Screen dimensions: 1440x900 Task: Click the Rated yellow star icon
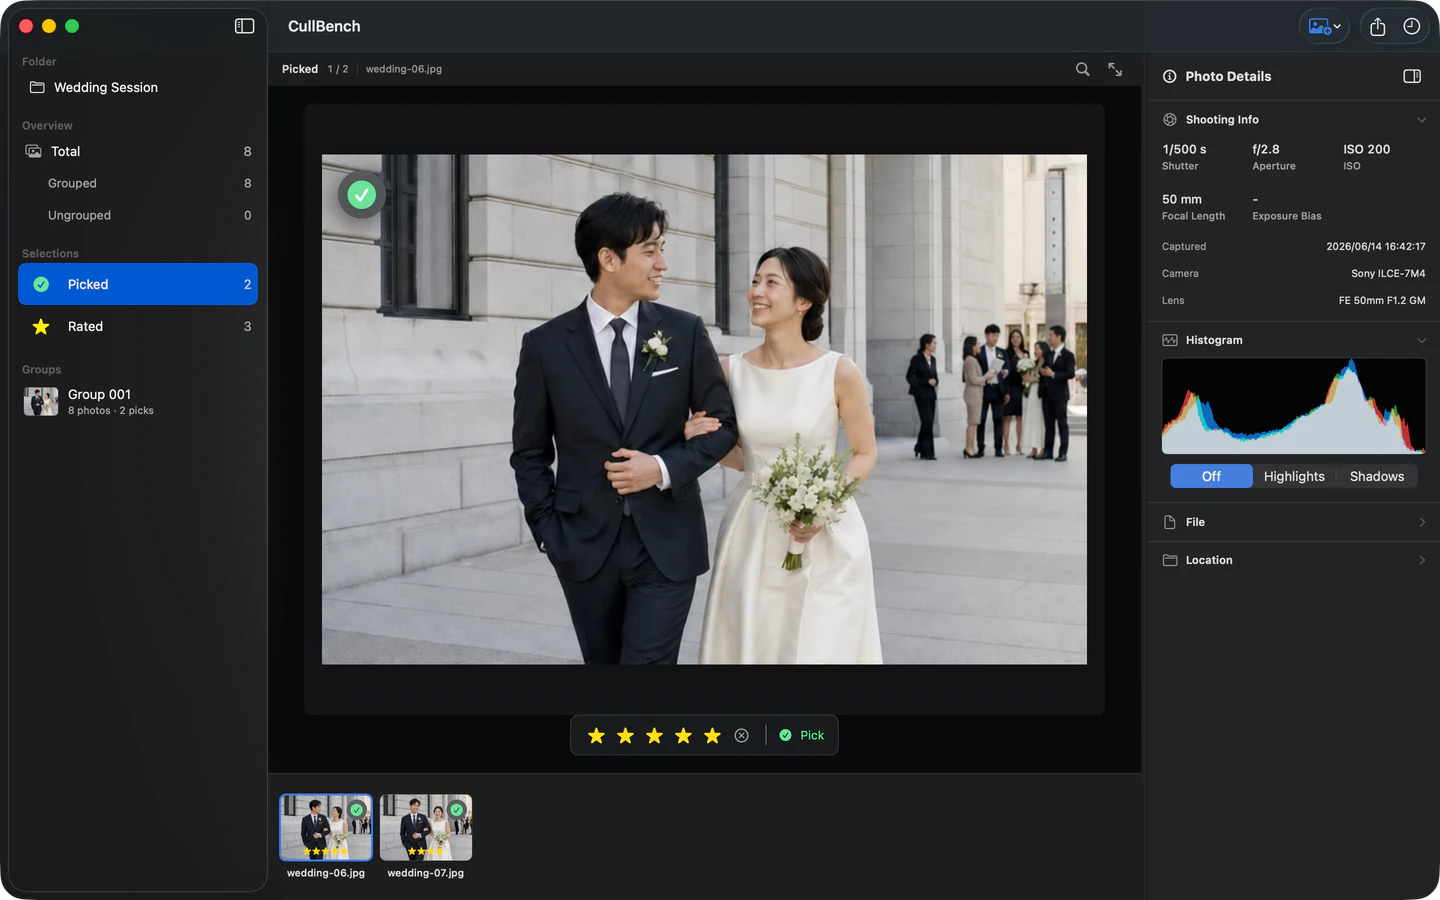(x=41, y=326)
